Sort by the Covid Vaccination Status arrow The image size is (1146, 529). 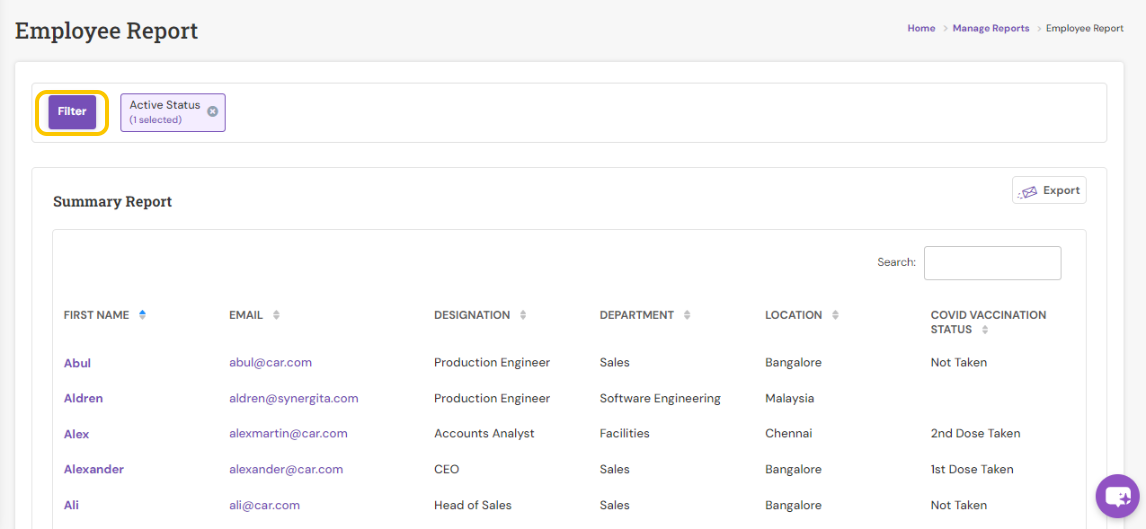(x=984, y=330)
